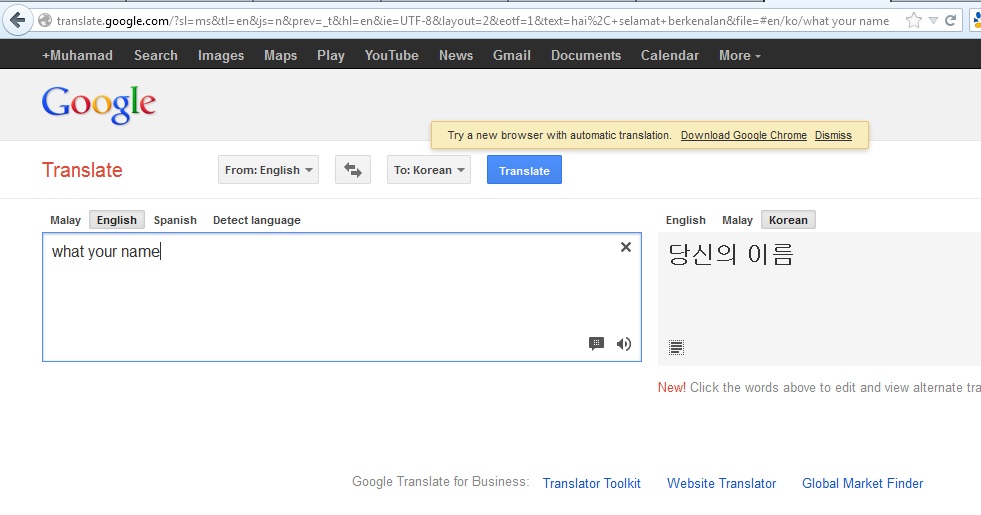Open News in the top bar

tap(456, 55)
